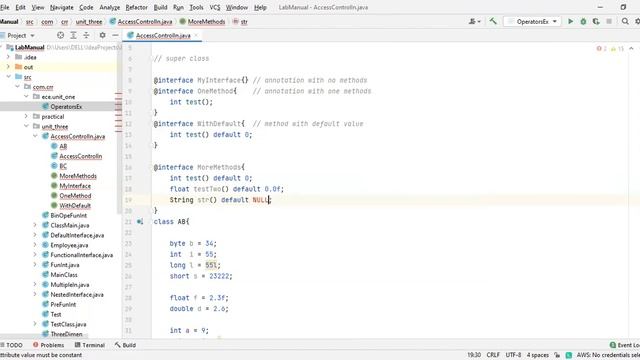Collapse AccessControlIn.java file node
The width and height of the screenshot is (640, 360).
[35, 136]
